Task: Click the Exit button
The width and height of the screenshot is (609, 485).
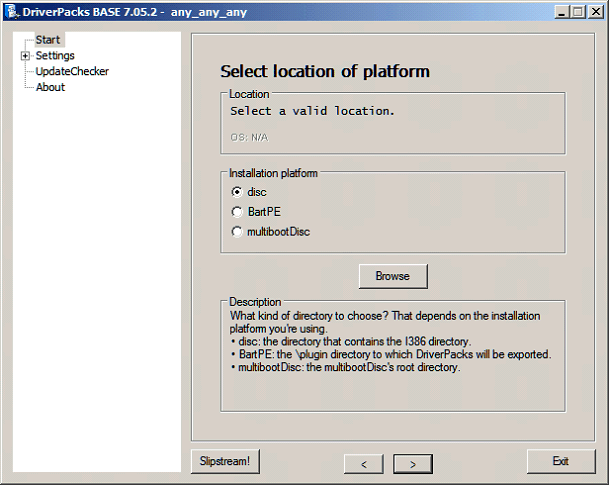Action: pos(560,461)
